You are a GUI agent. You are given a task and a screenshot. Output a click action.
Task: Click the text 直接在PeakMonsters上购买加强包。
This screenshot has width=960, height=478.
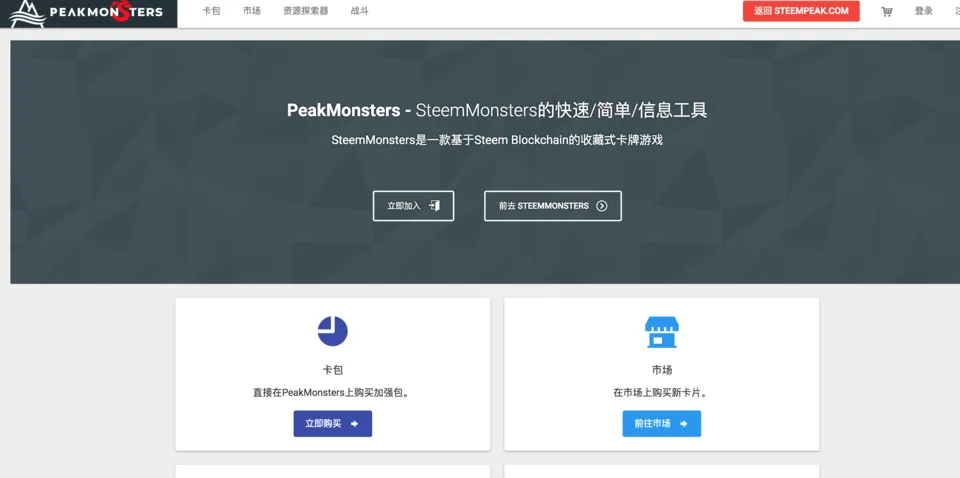(x=332, y=392)
